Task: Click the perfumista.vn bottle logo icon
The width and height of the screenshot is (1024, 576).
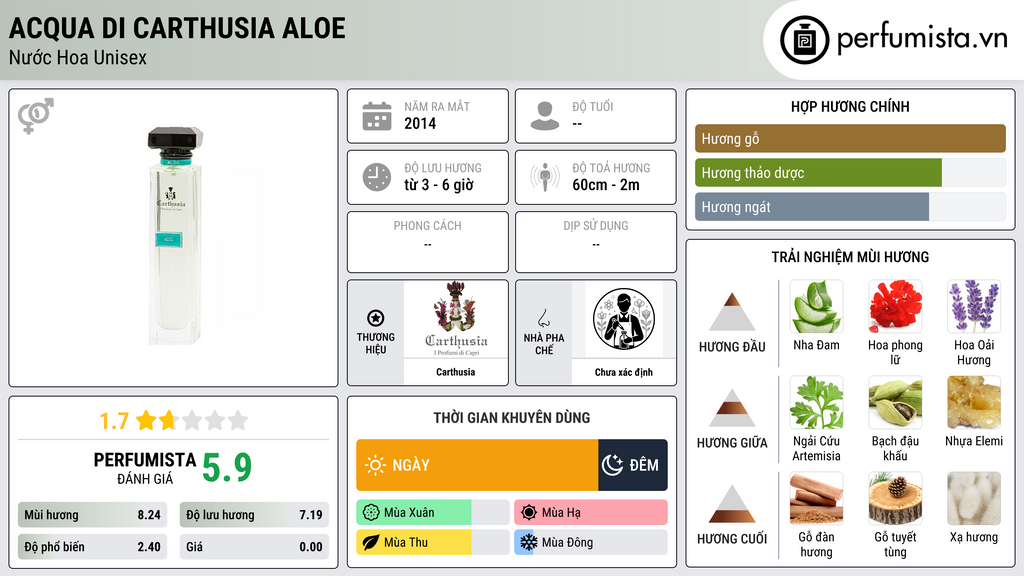Action: tap(804, 40)
